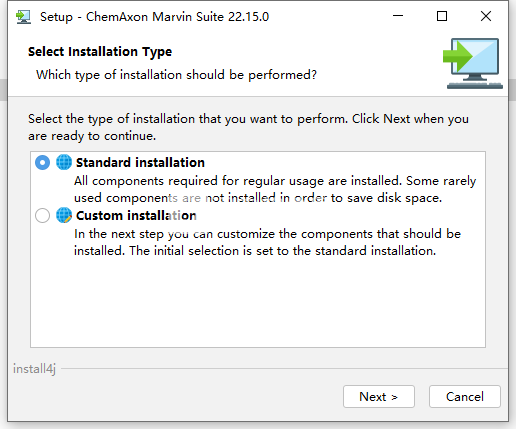This screenshot has width=516, height=429.
Task: Click the Custom installation description text
Action: click(267, 242)
